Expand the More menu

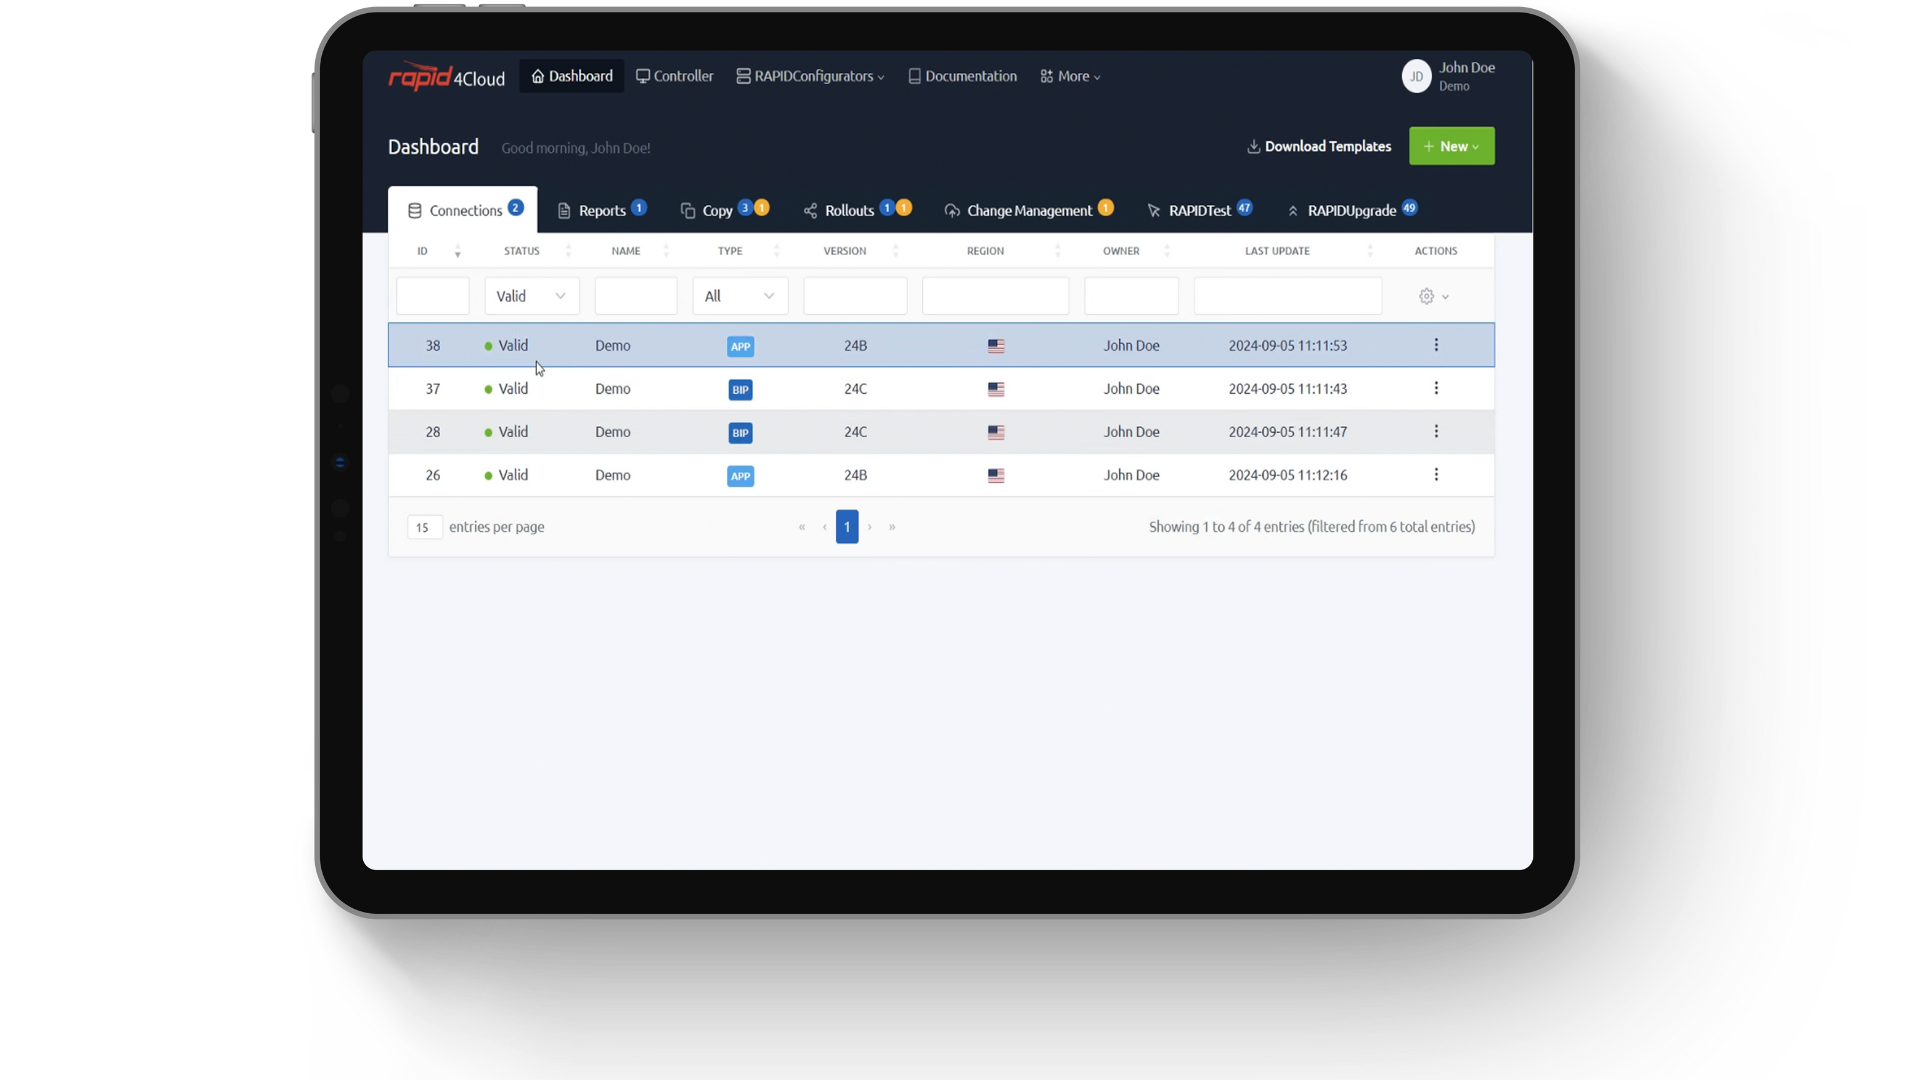1070,76
